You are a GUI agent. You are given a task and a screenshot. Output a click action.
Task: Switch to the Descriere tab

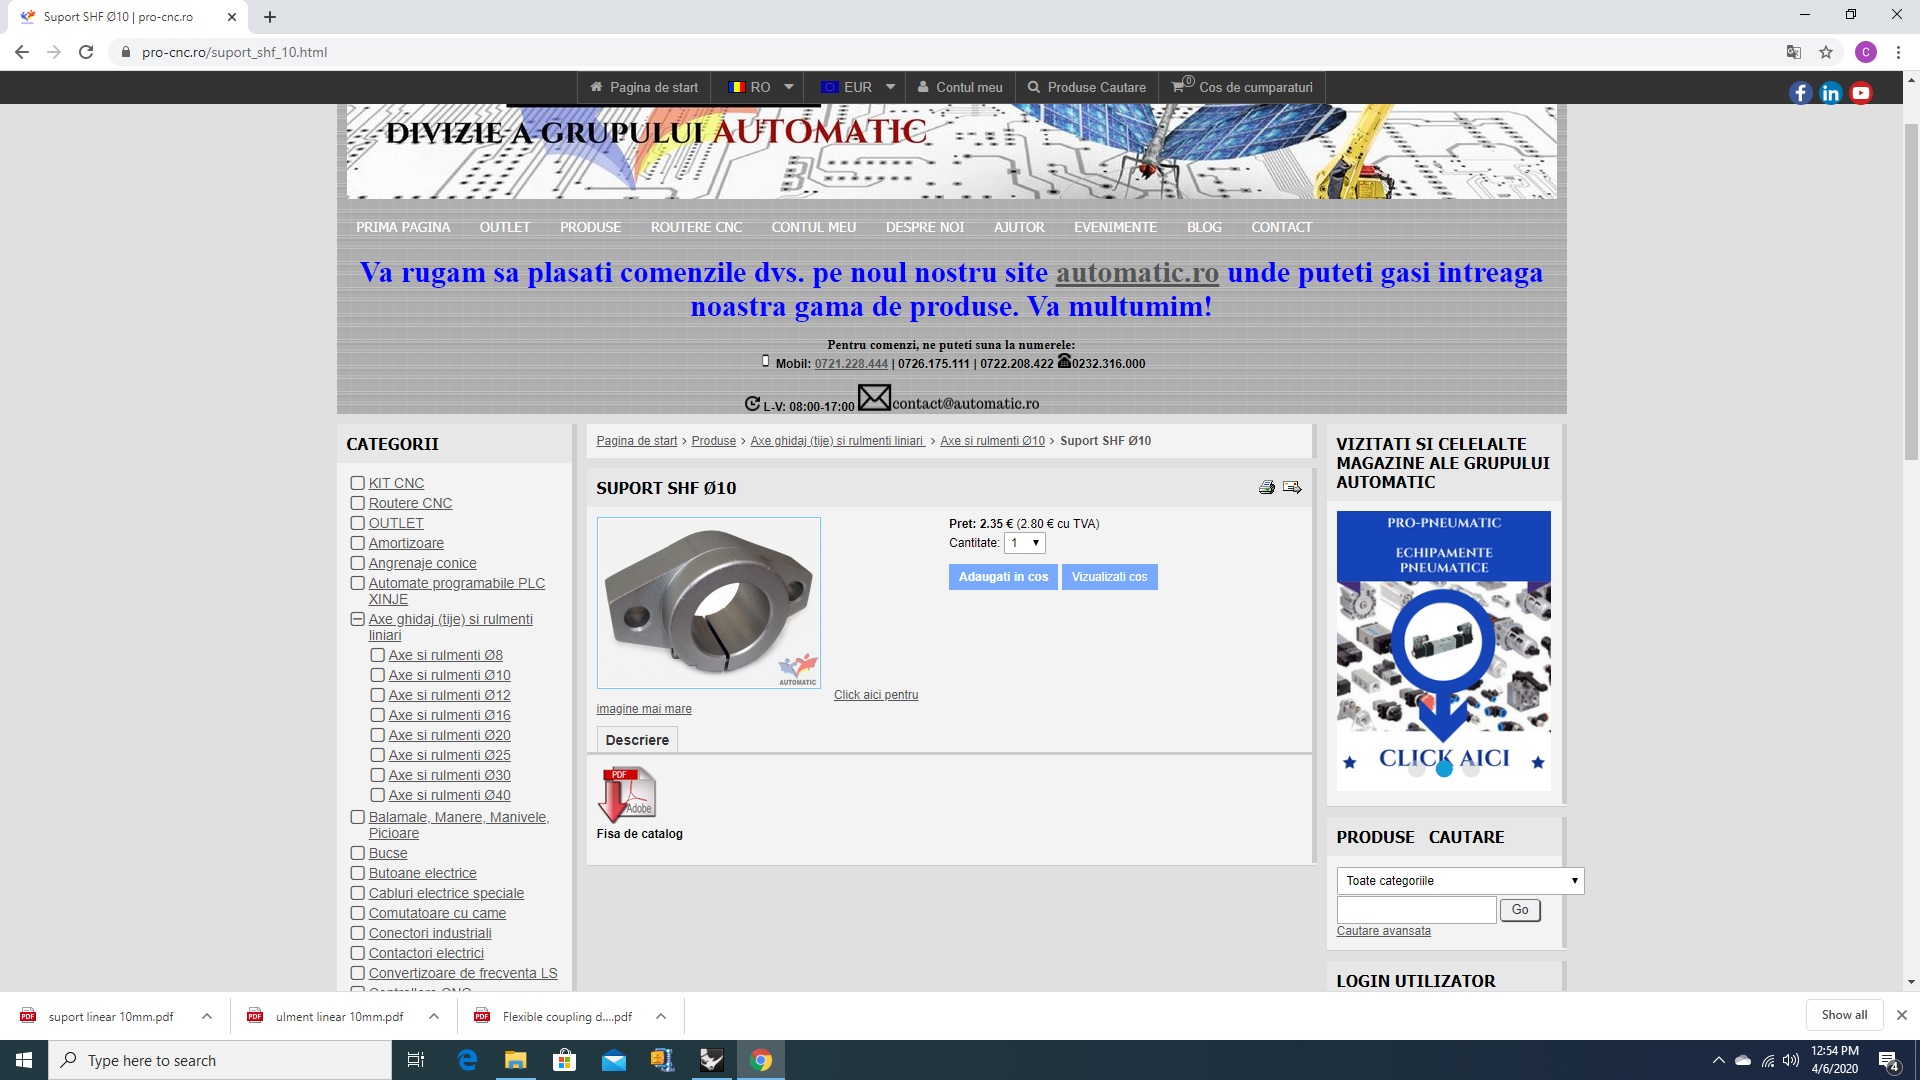pos(637,740)
